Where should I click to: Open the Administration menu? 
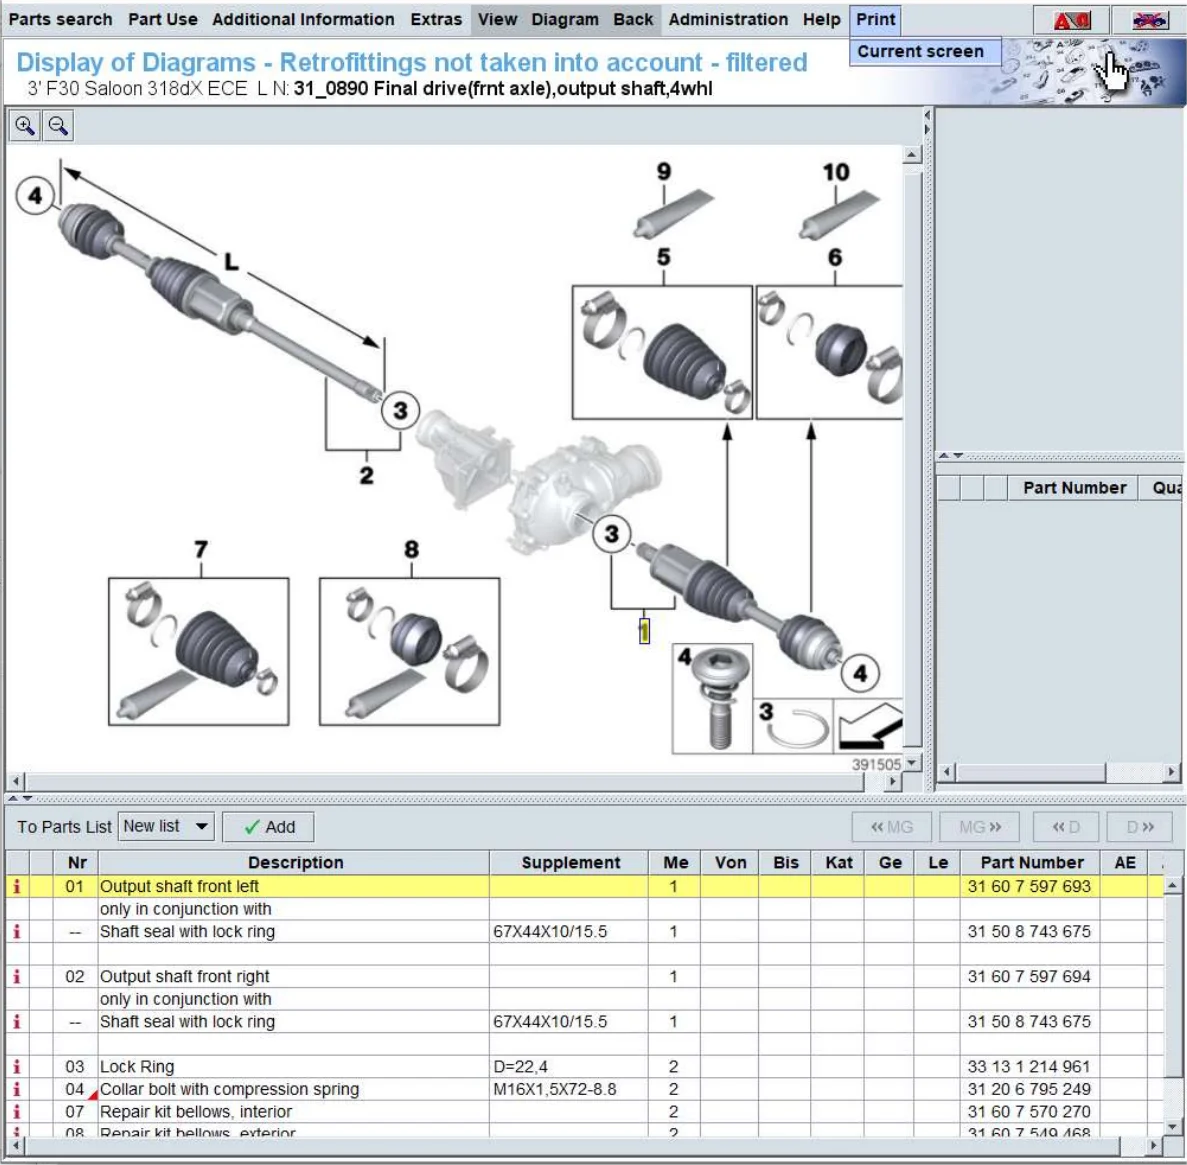click(728, 19)
